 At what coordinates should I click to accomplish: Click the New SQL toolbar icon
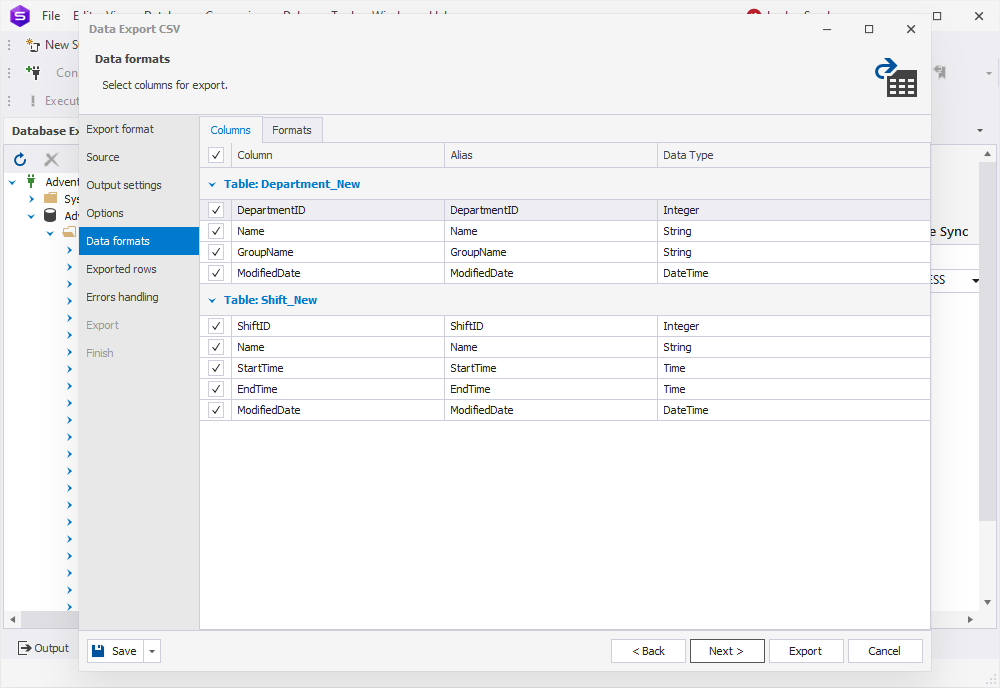click(33, 45)
